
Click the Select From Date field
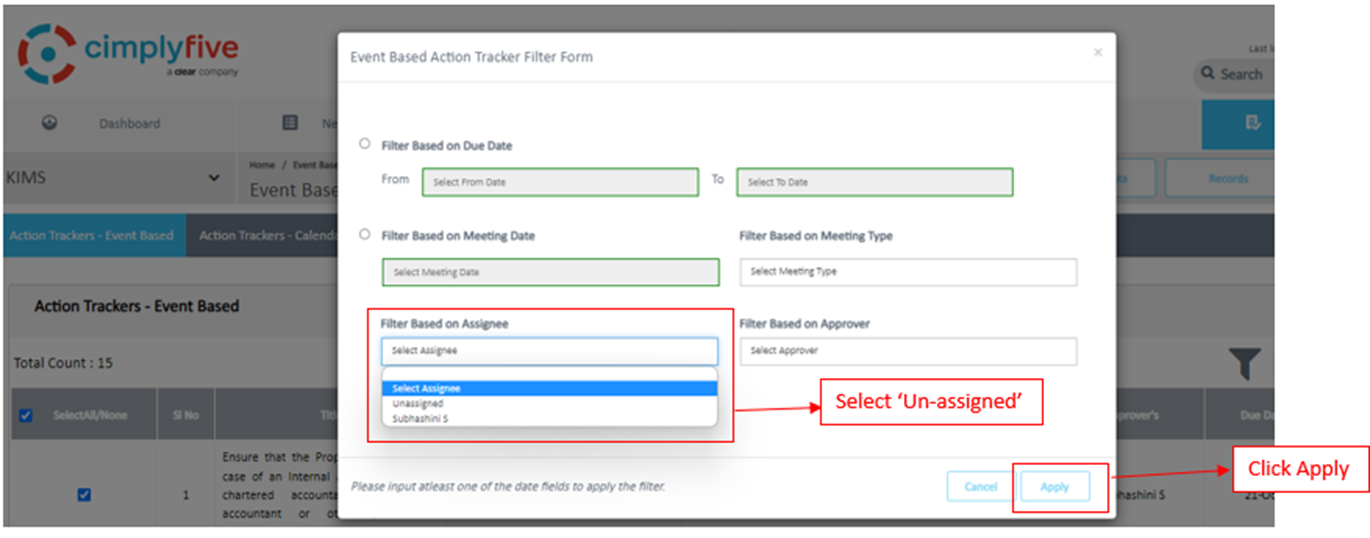point(560,182)
